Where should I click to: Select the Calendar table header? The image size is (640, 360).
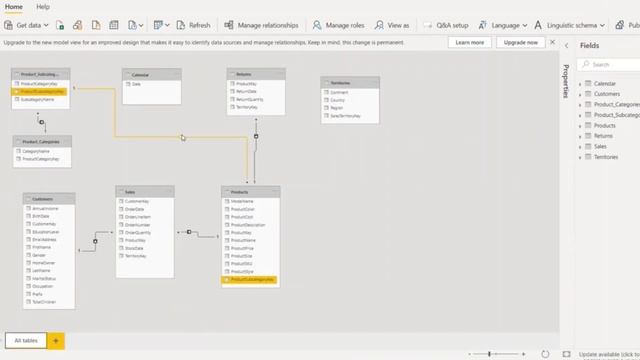[152, 75]
